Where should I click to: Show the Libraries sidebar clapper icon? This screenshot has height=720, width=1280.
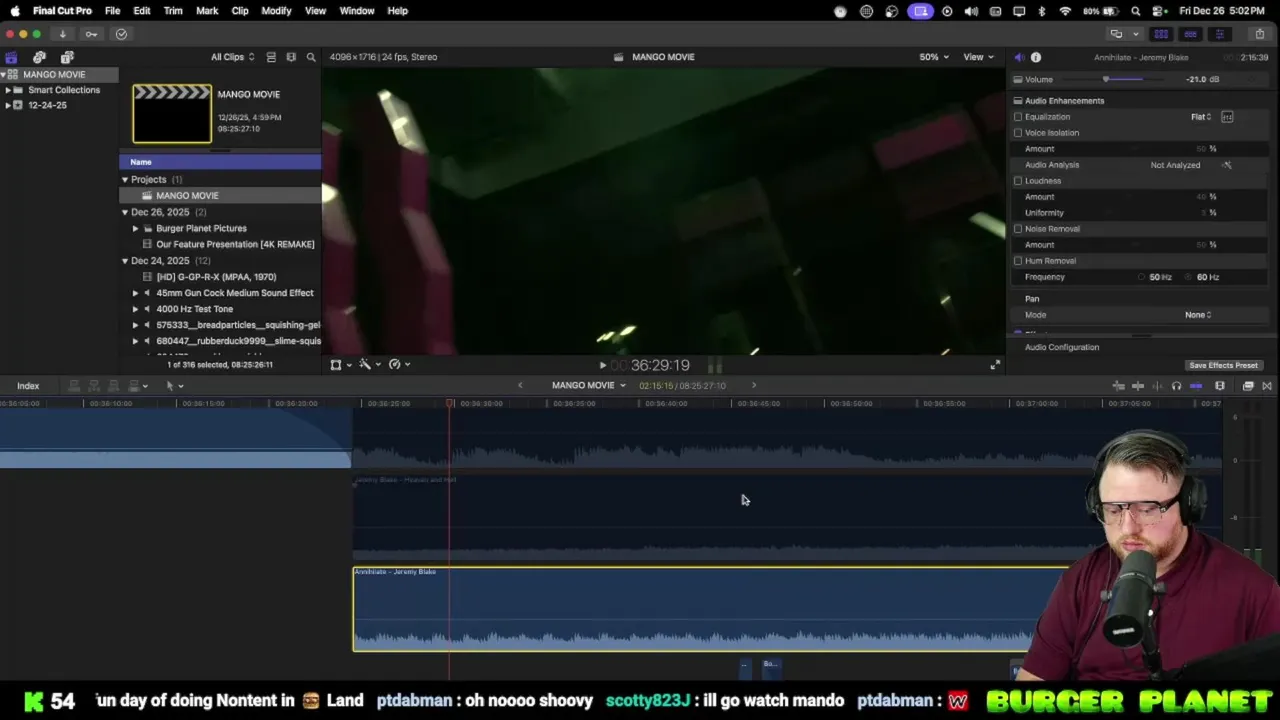coord(11,57)
